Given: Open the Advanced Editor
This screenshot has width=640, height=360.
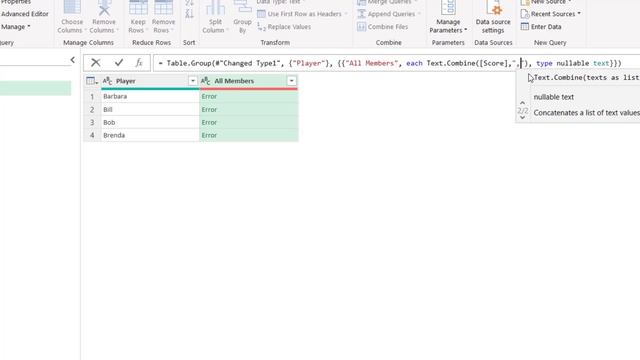Looking at the screenshot, I should pos(24,14).
